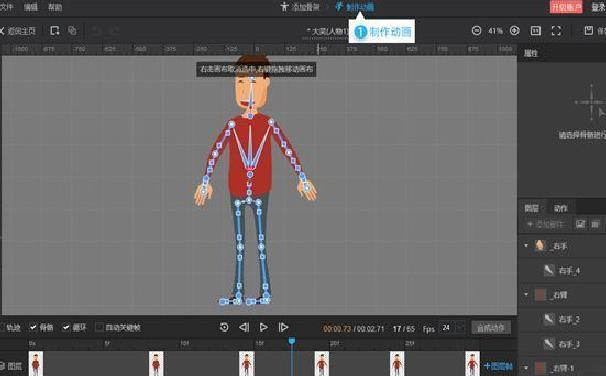Zoom in with the plus circle icon
Screen dimensions: 606x376
(514, 31)
